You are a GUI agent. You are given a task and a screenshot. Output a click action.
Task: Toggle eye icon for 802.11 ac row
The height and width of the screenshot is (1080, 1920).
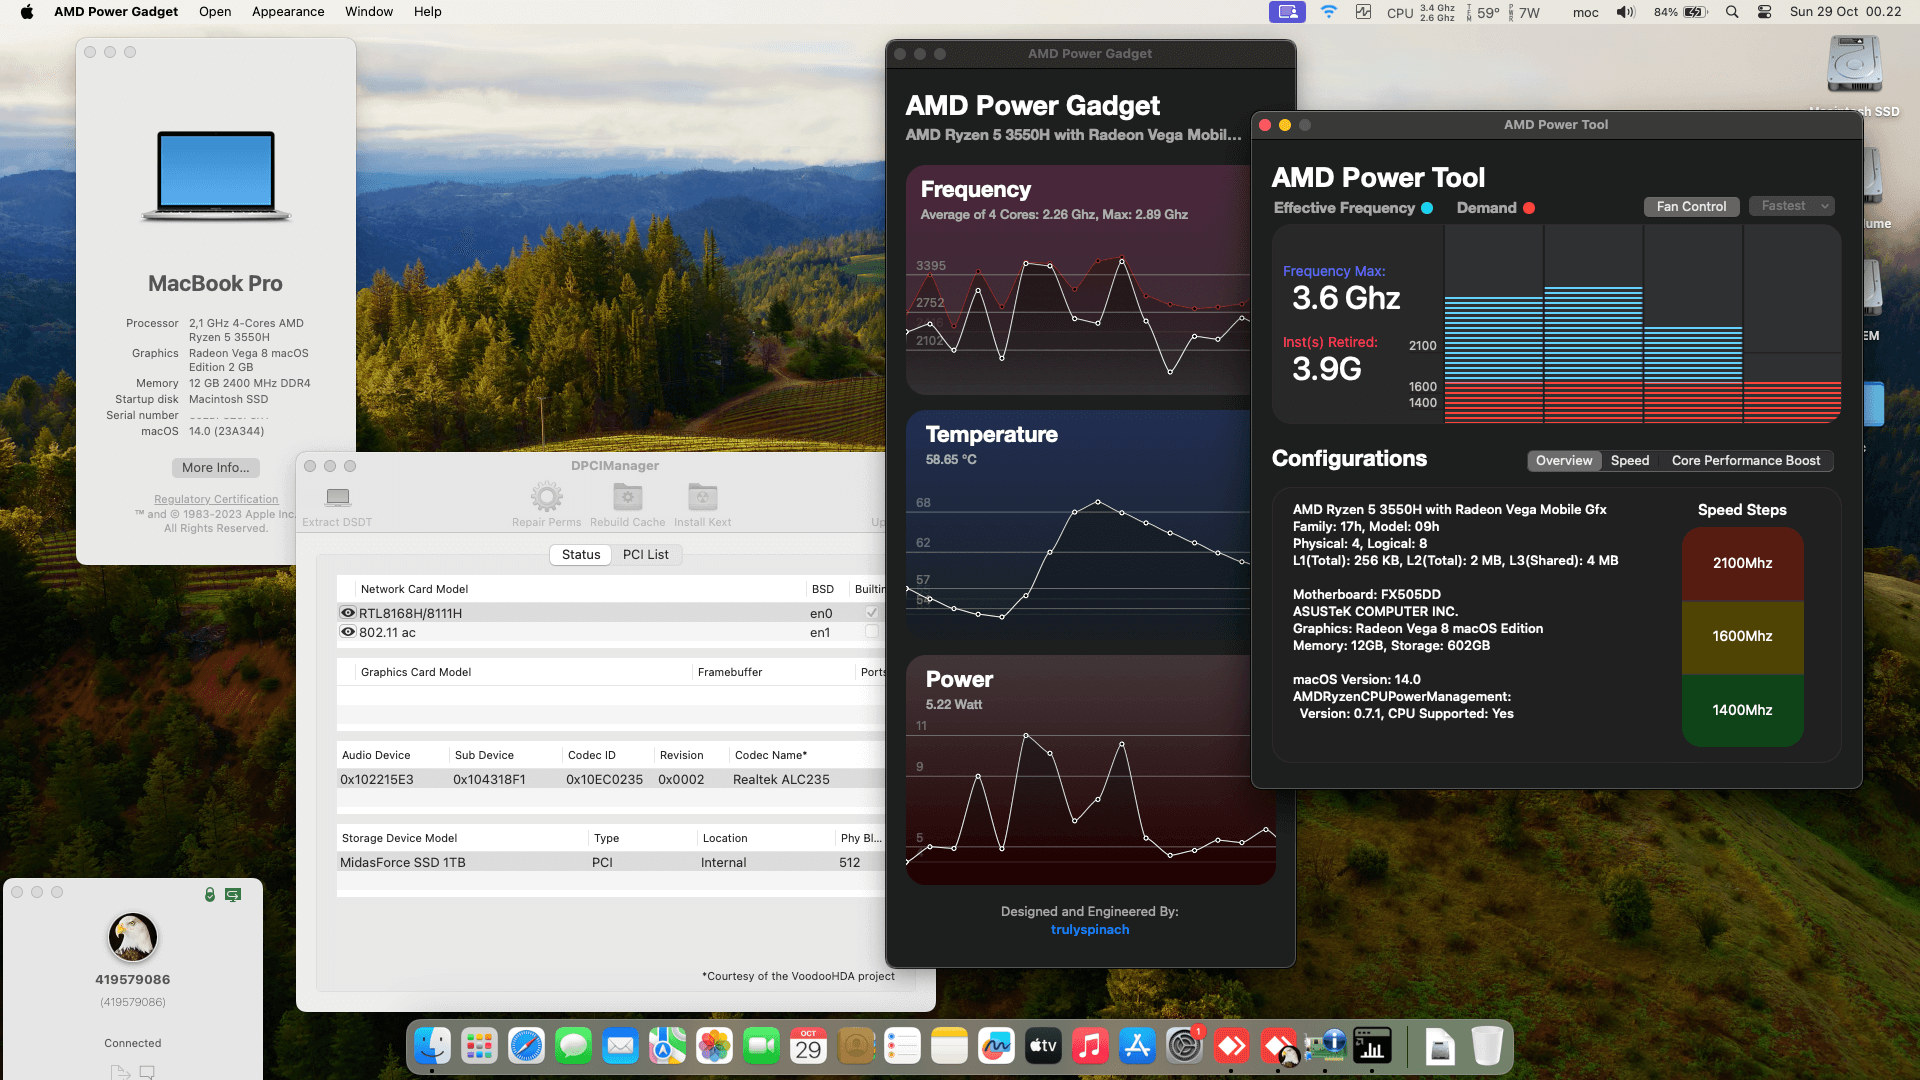[348, 632]
